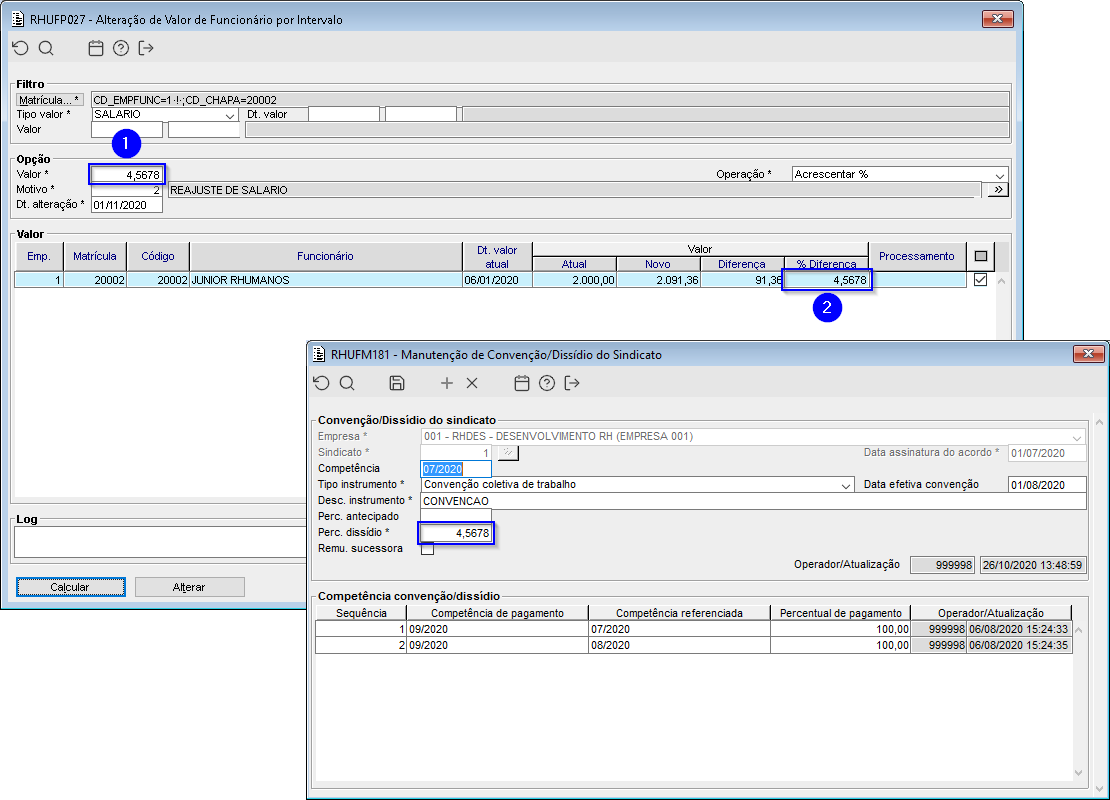Click the Novo column header
Viewport: 1110px width, 800px height.
pyautogui.click(x=658, y=264)
